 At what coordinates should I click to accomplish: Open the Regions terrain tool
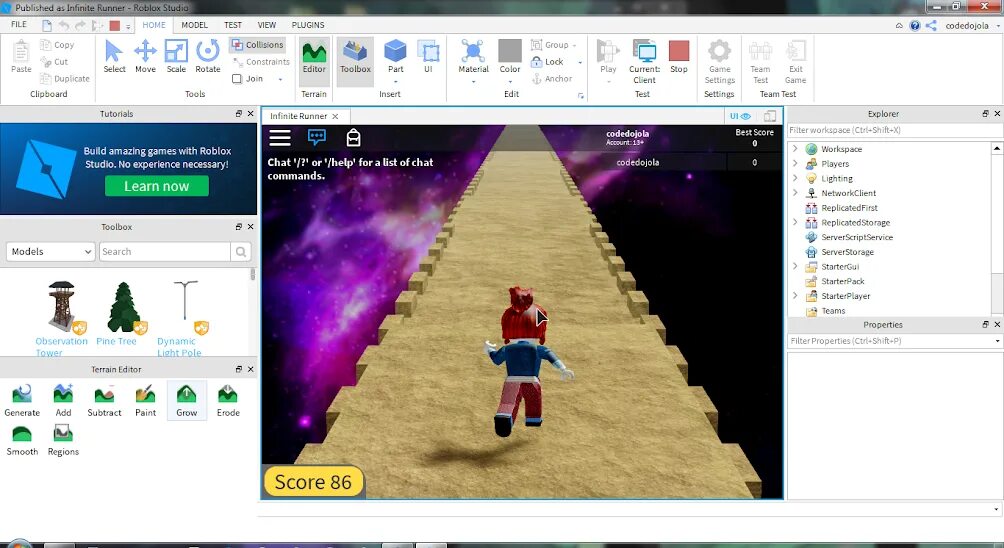point(63,440)
